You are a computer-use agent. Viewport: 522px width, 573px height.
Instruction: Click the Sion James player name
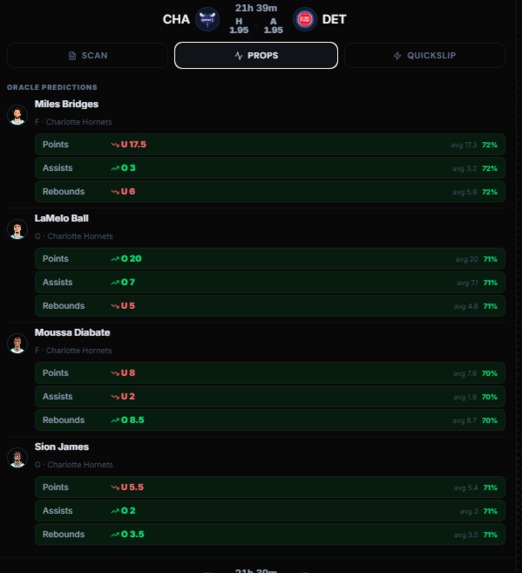[62, 447]
